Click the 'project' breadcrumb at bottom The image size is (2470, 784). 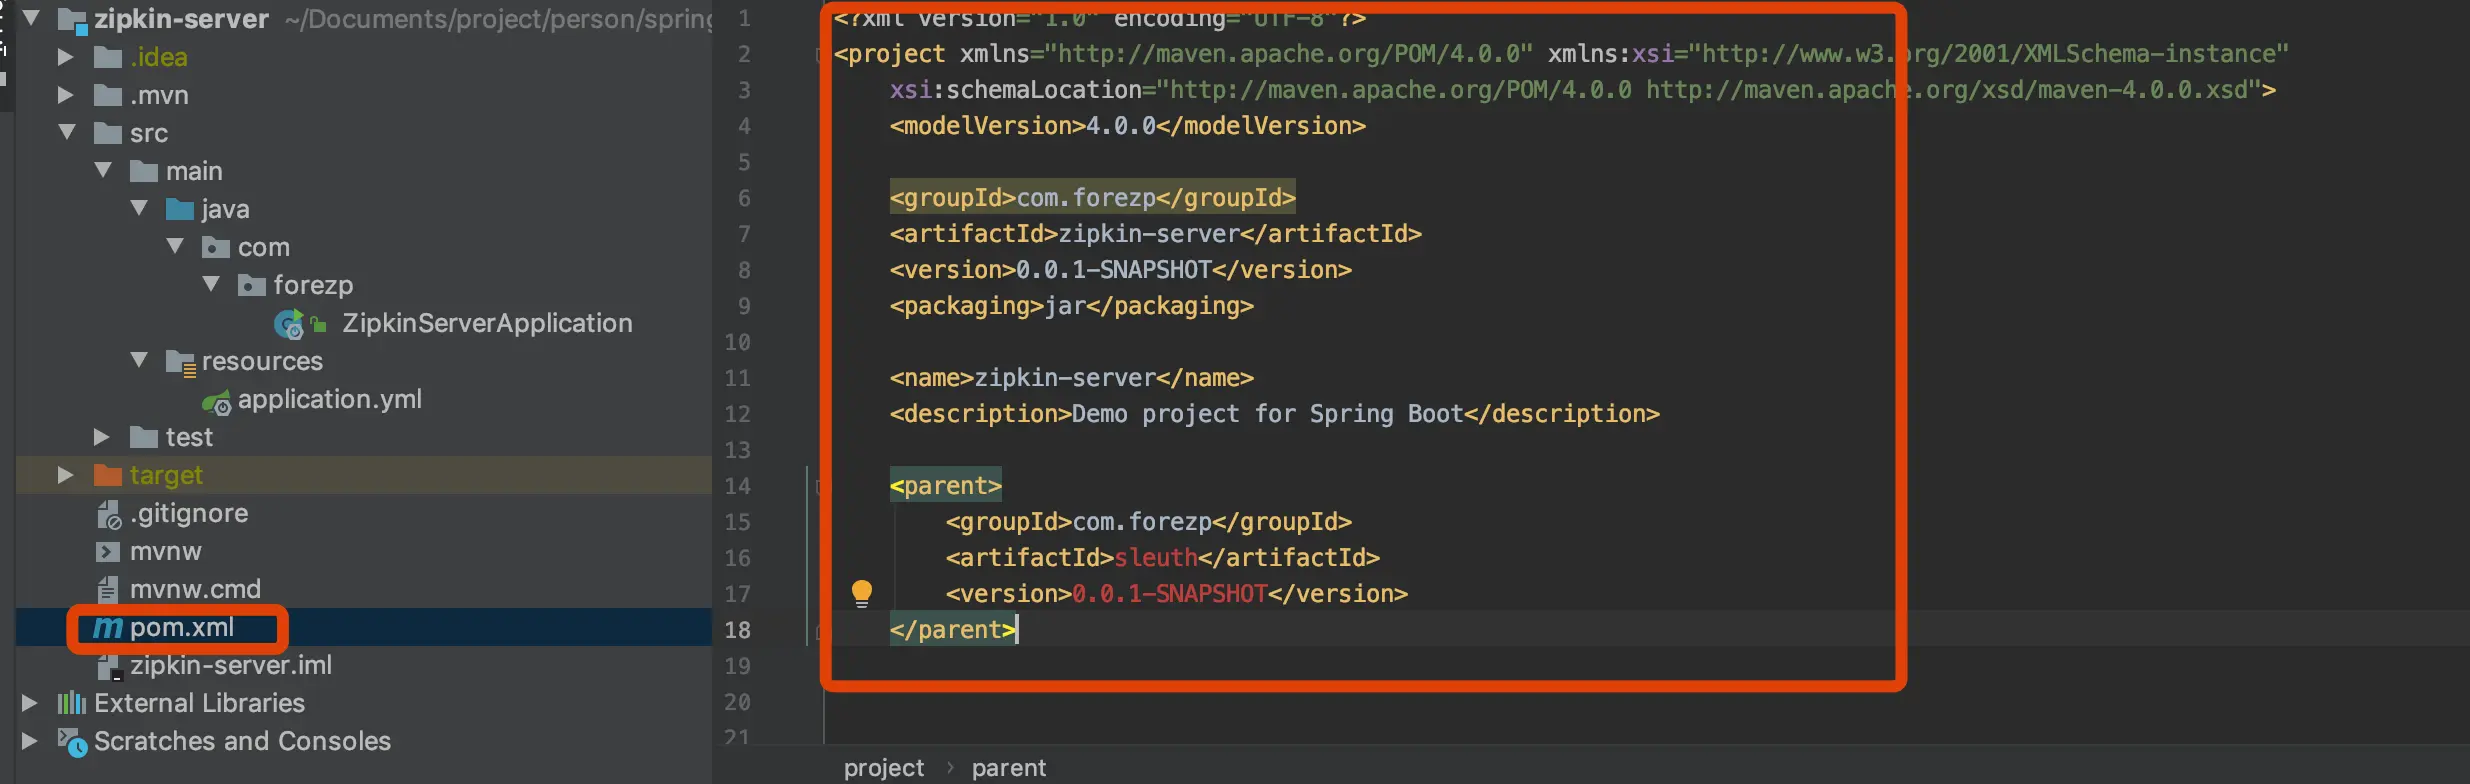click(884, 767)
